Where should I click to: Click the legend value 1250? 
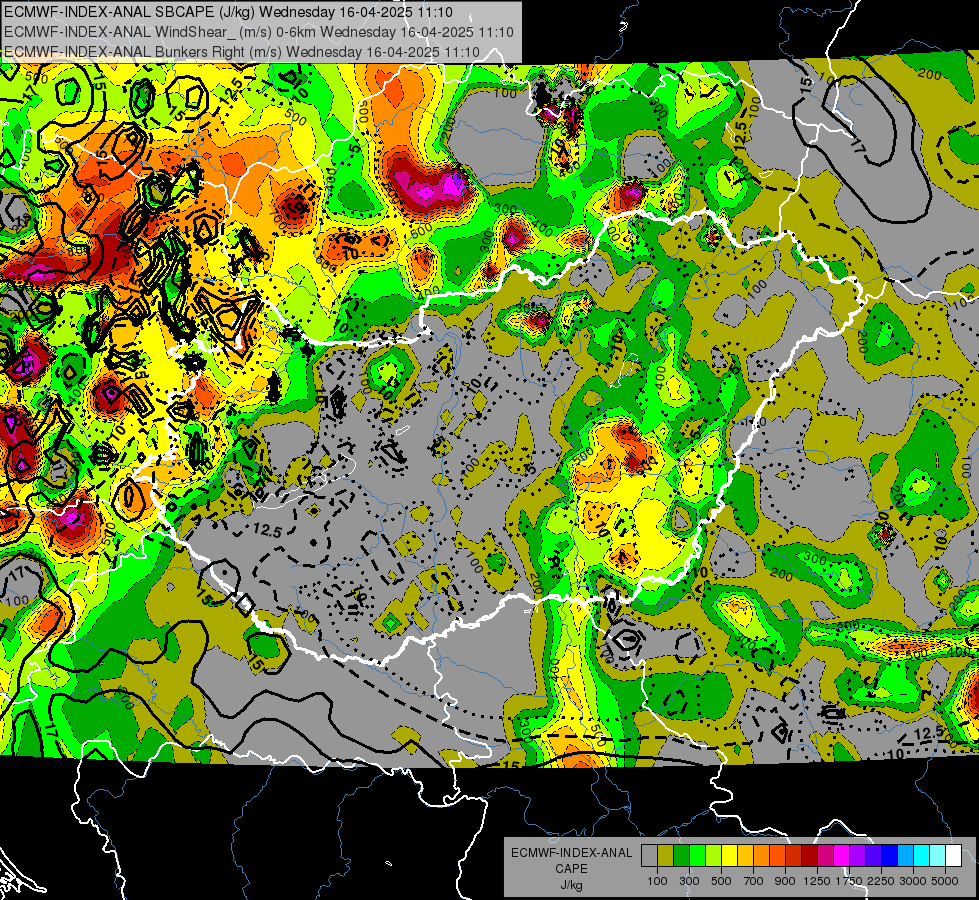click(x=817, y=881)
